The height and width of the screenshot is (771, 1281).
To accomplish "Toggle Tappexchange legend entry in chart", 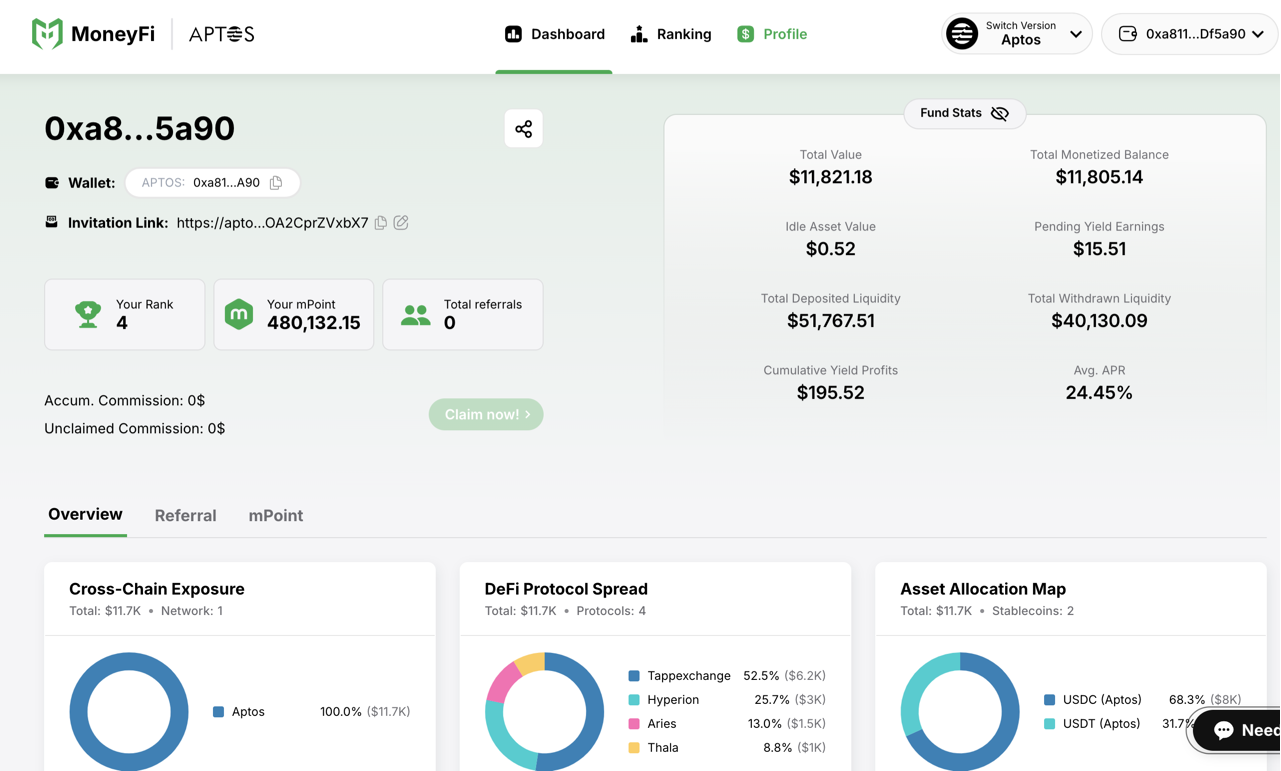I will (688, 676).
